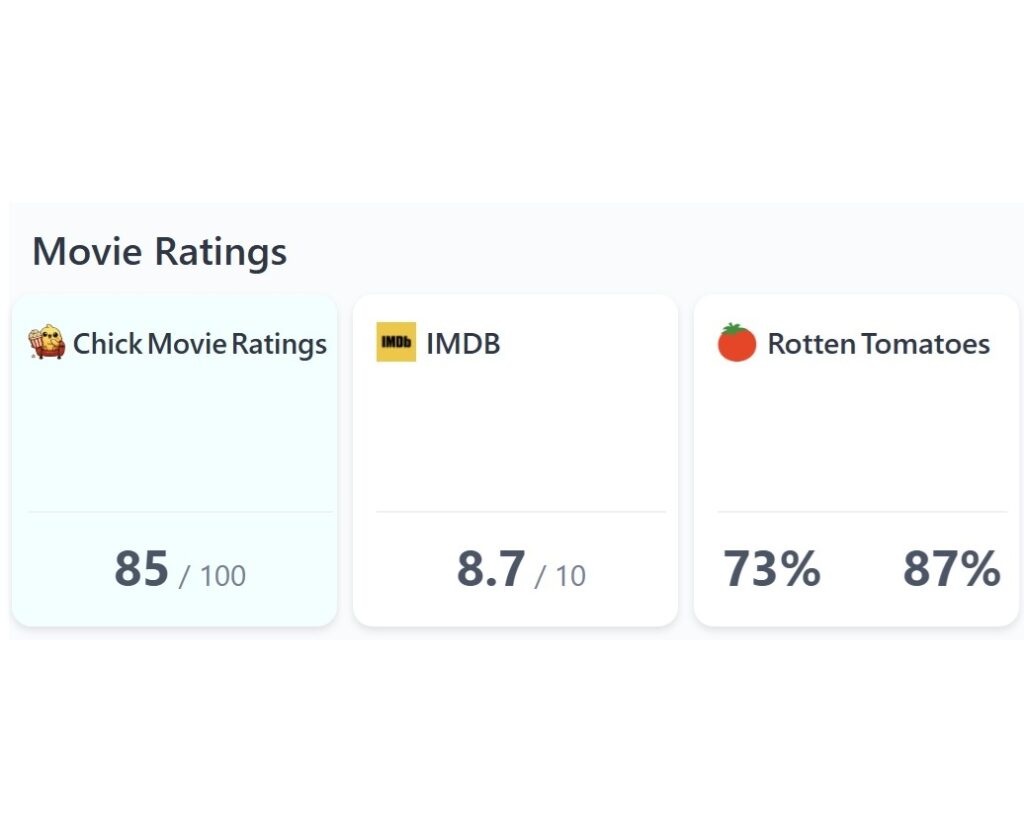The width and height of the screenshot is (1024, 831).
Task: Select the Rotten Tomatoes card body
Action: pos(856,460)
